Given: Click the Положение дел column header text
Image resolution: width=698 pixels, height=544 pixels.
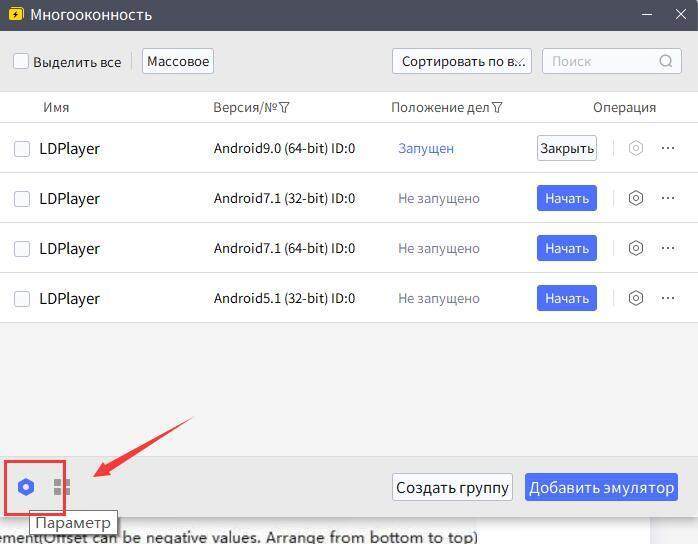Looking at the screenshot, I should 440,107.
